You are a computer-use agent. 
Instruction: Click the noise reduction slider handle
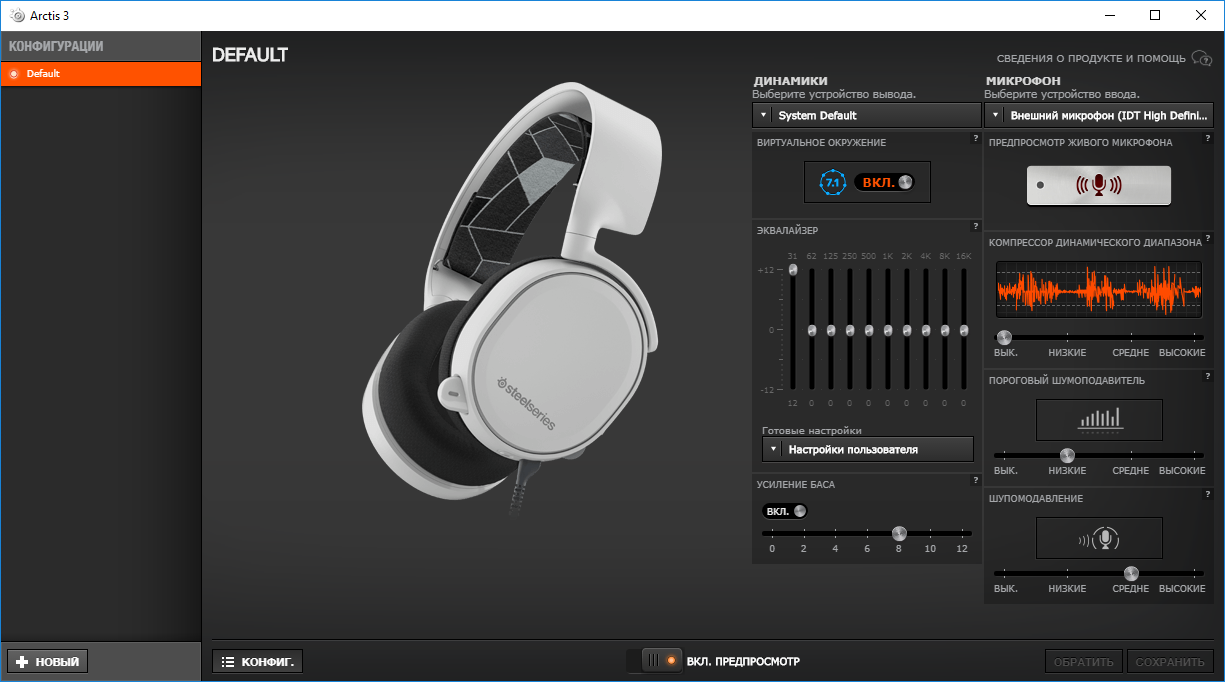1131,573
